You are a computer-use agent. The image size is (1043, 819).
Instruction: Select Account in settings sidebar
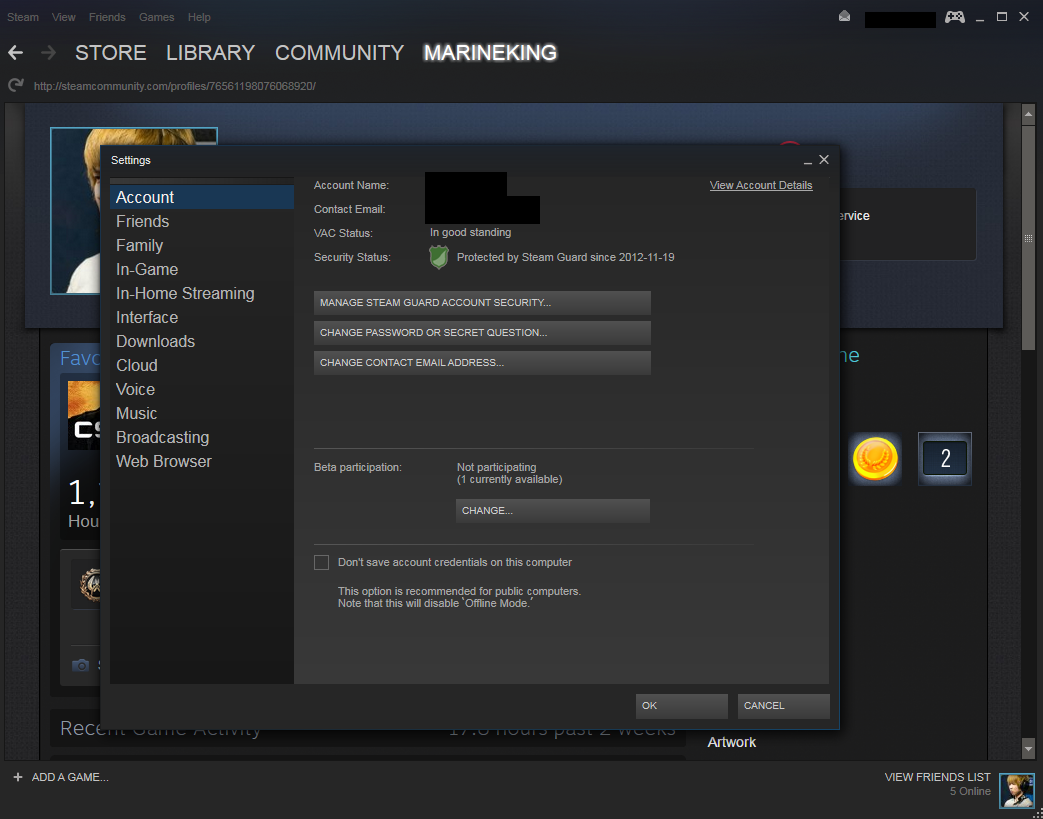click(x=202, y=197)
